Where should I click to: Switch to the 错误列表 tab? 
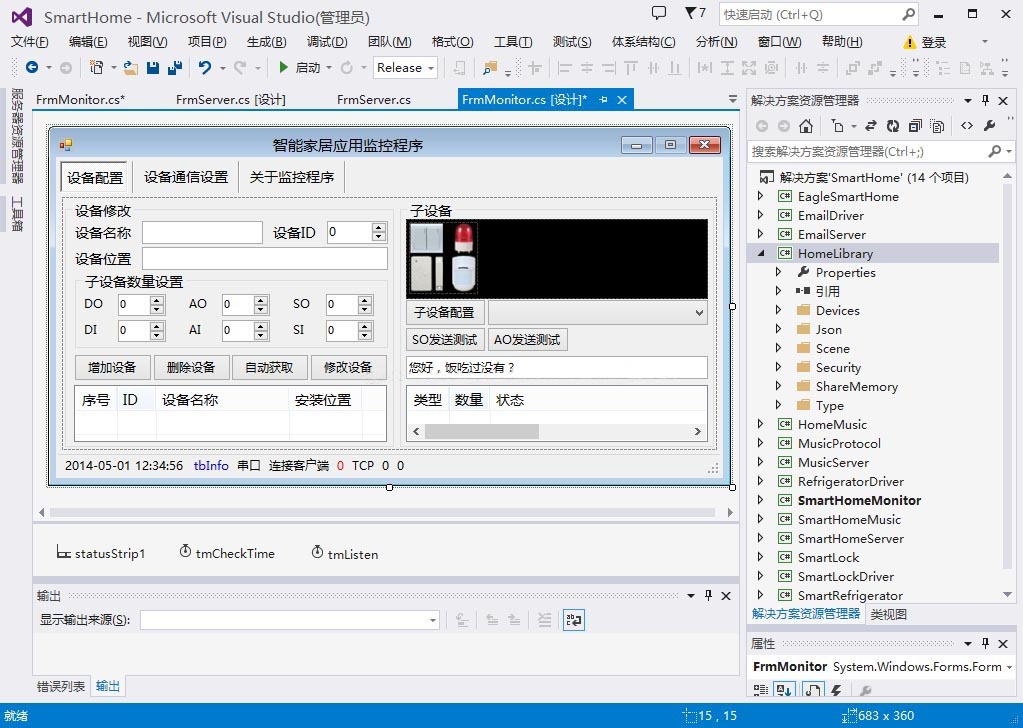[x=61, y=686]
